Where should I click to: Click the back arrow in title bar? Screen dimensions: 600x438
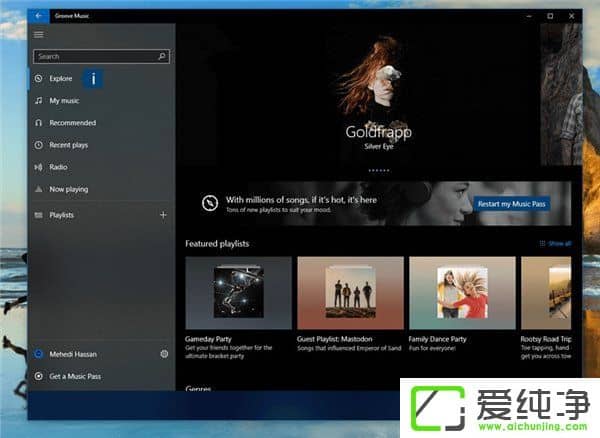coord(38,16)
